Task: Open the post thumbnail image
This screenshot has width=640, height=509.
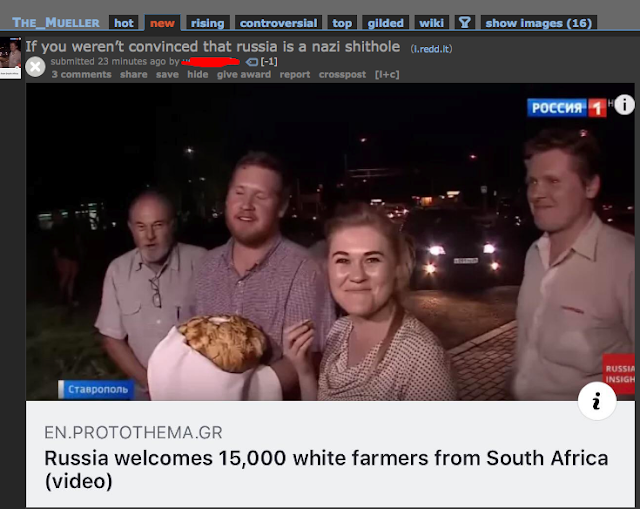Action: click(11, 58)
